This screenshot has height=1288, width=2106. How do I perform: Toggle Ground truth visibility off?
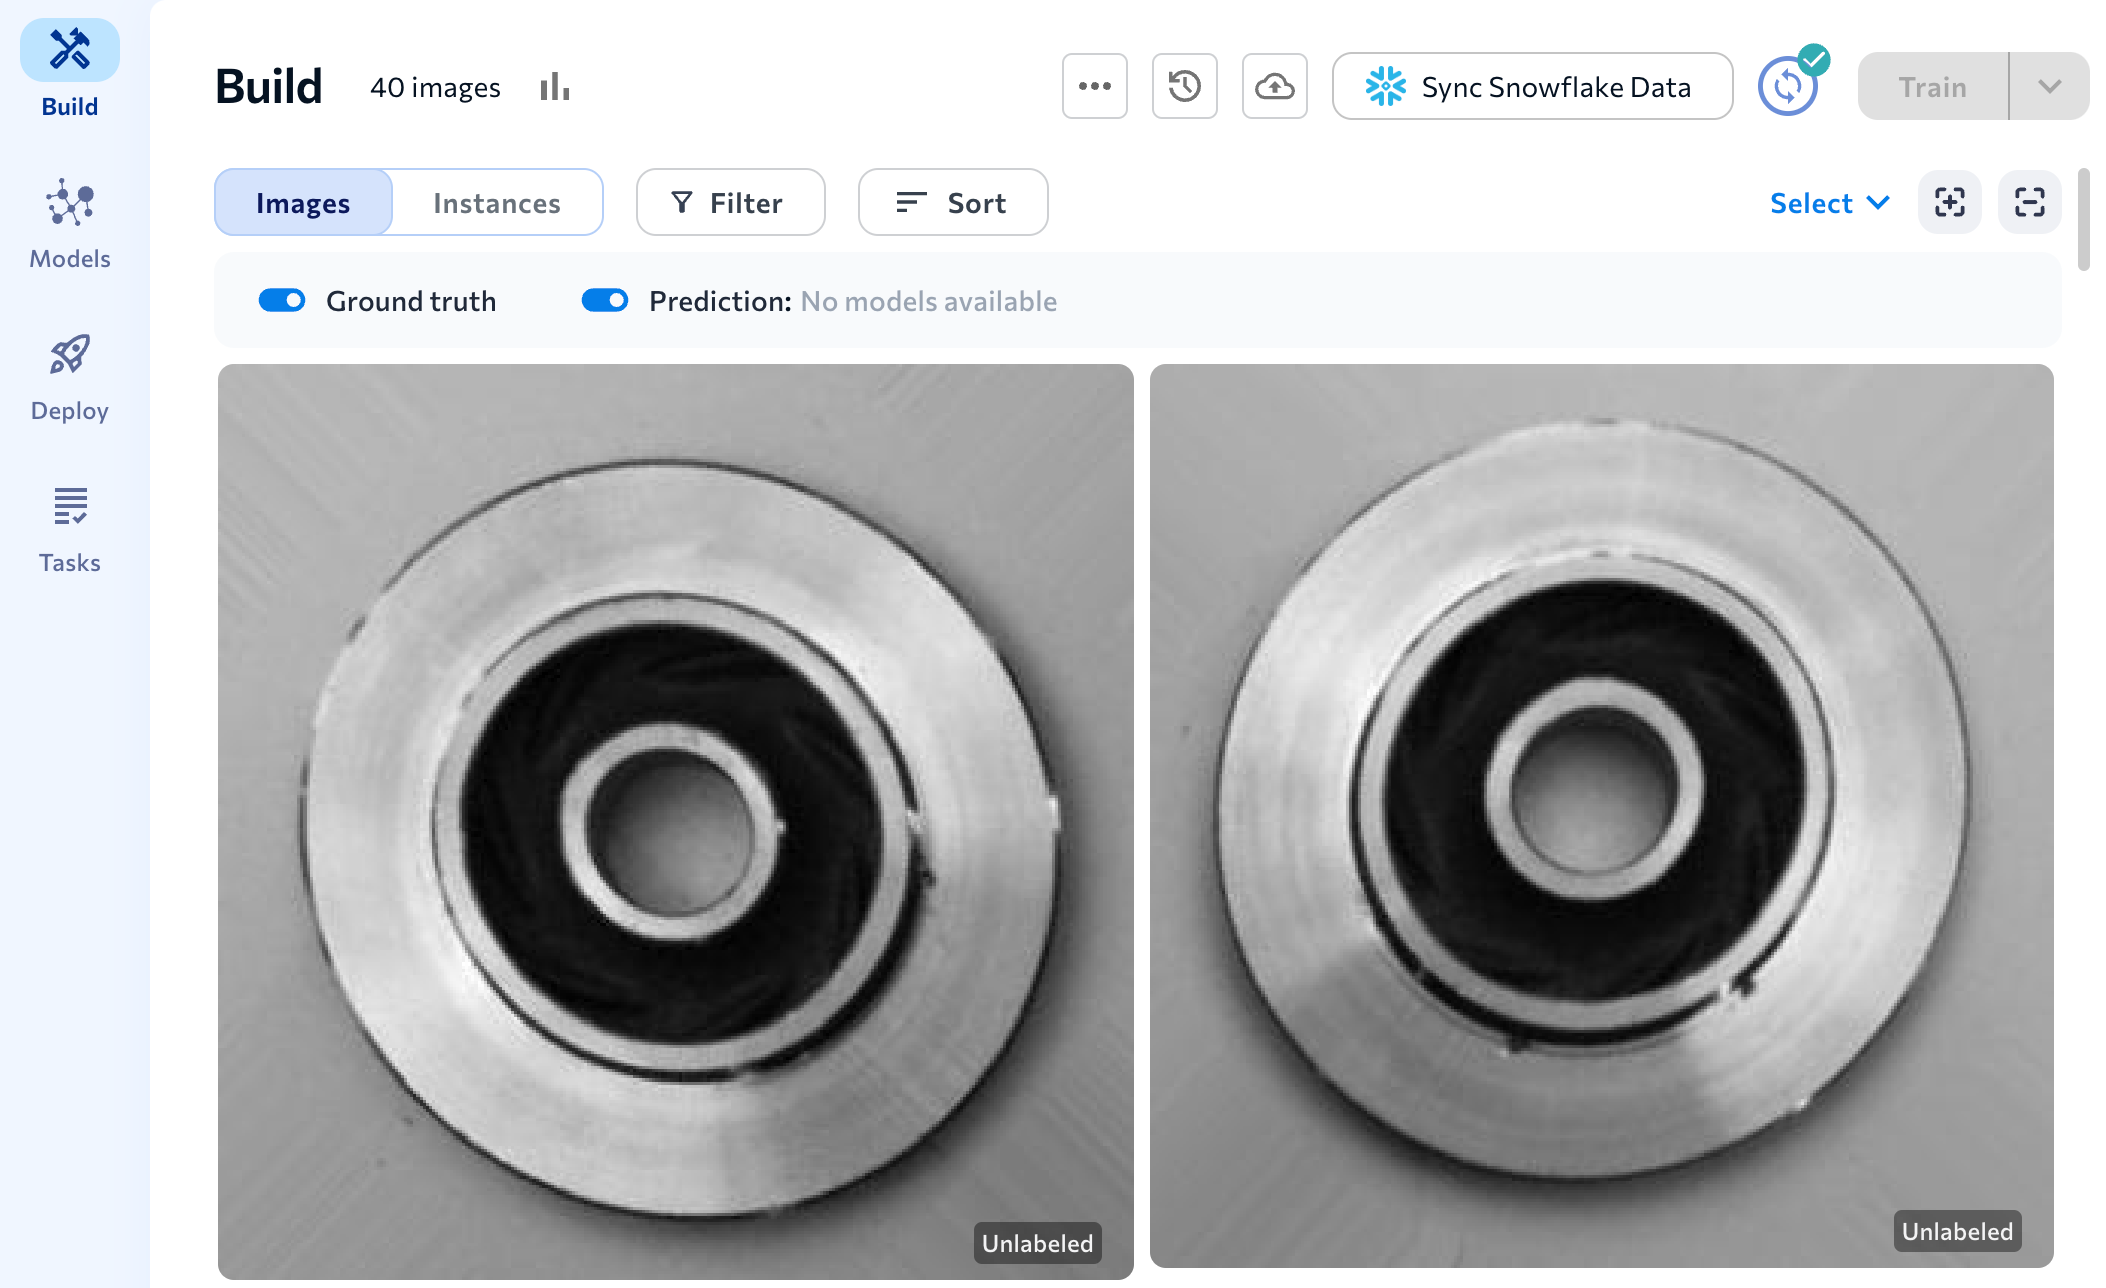click(282, 301)
